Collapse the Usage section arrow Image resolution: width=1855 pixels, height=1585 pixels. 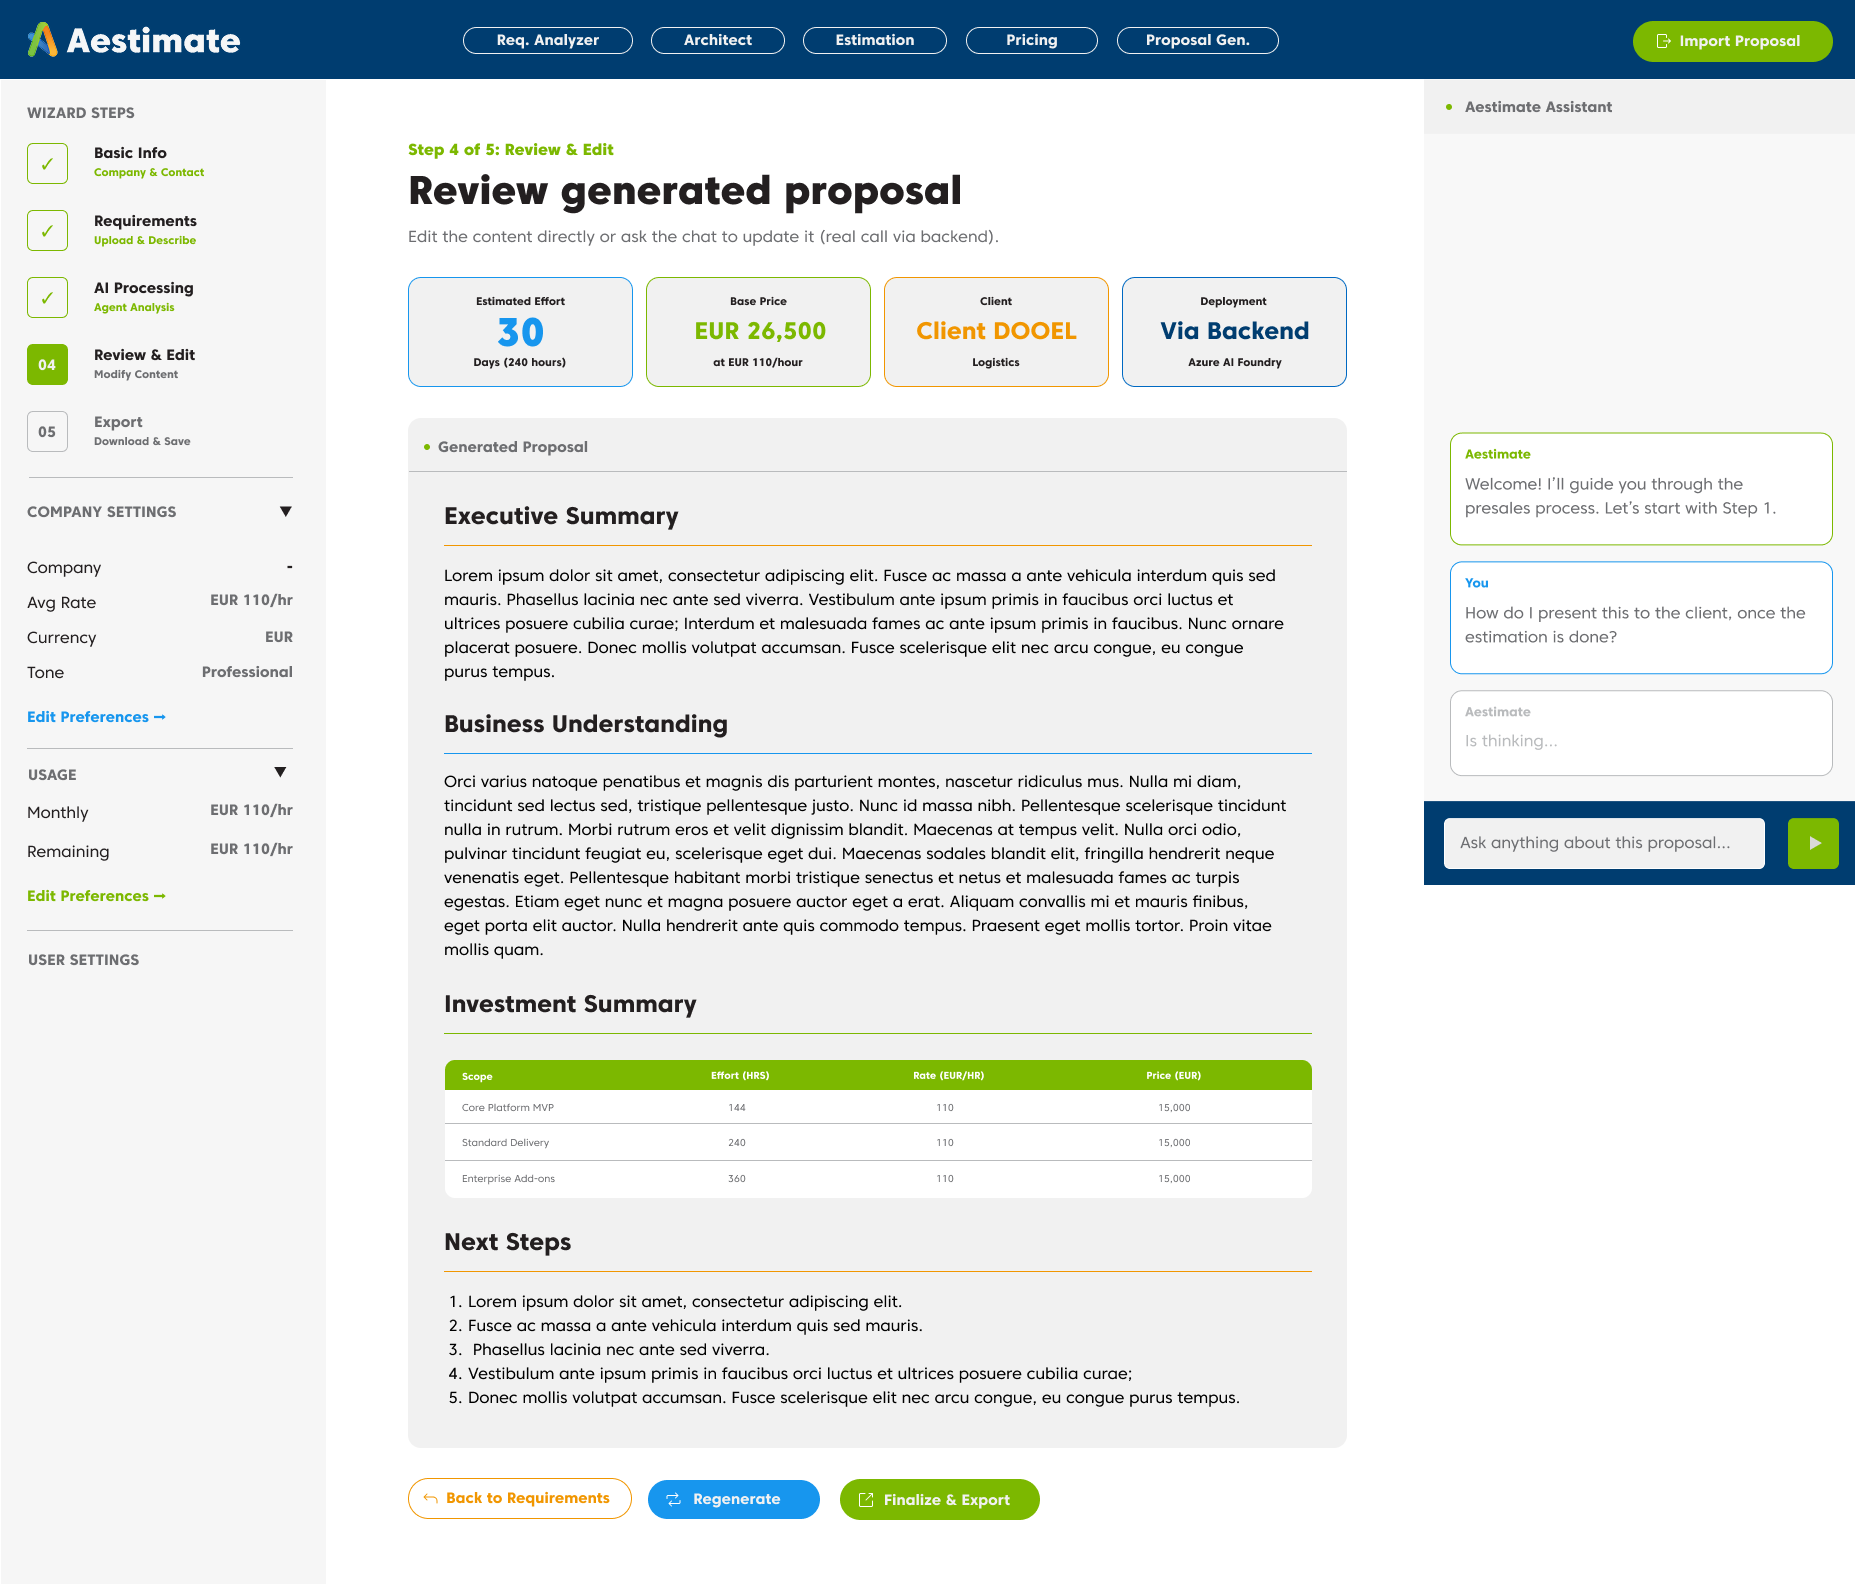click(x=280, y=772)
